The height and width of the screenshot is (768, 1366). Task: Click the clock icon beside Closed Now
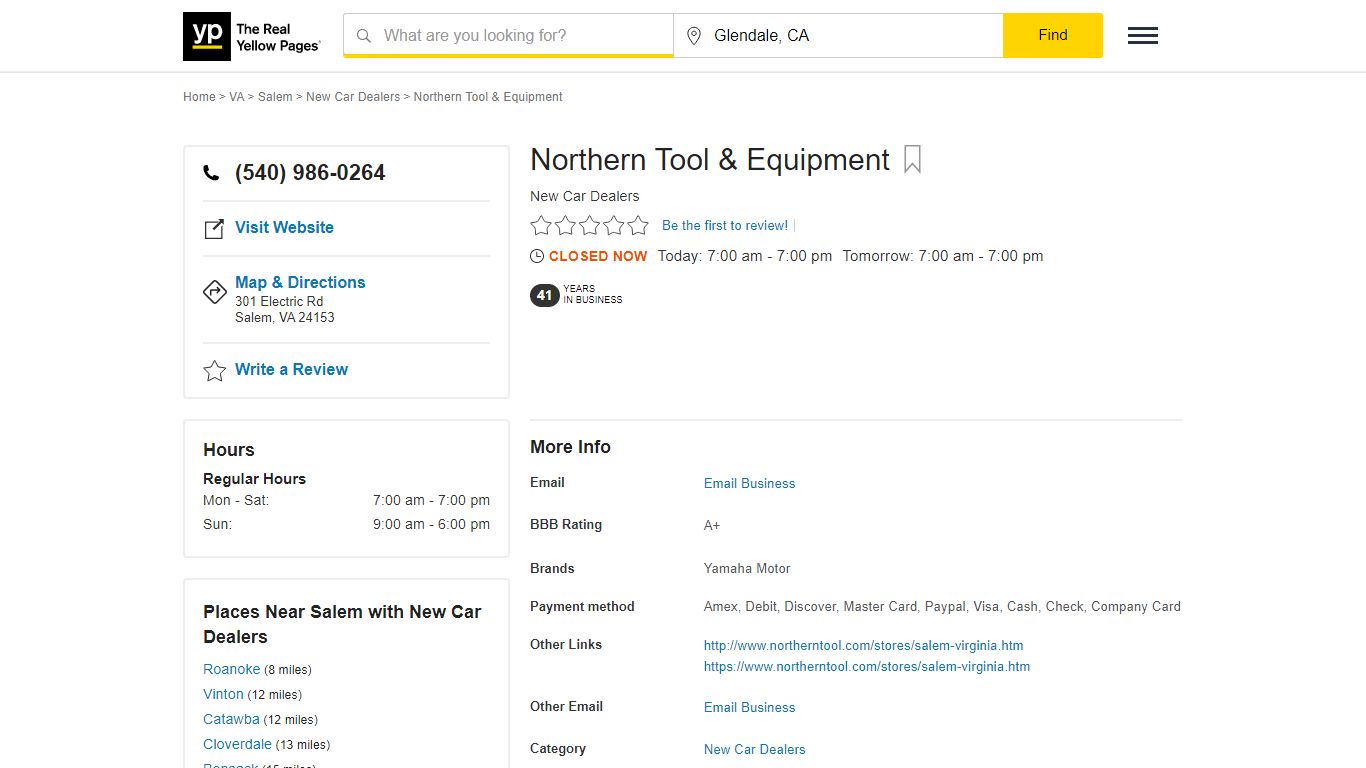pyautogui.click(x=537, y=256)
